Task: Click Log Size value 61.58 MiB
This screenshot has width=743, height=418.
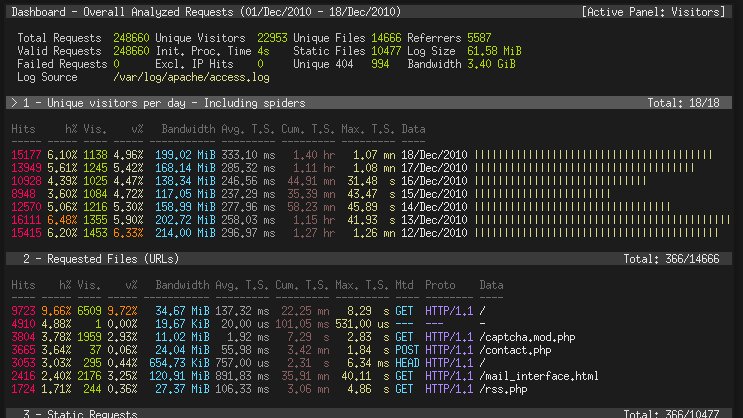Action: [494, 51]
